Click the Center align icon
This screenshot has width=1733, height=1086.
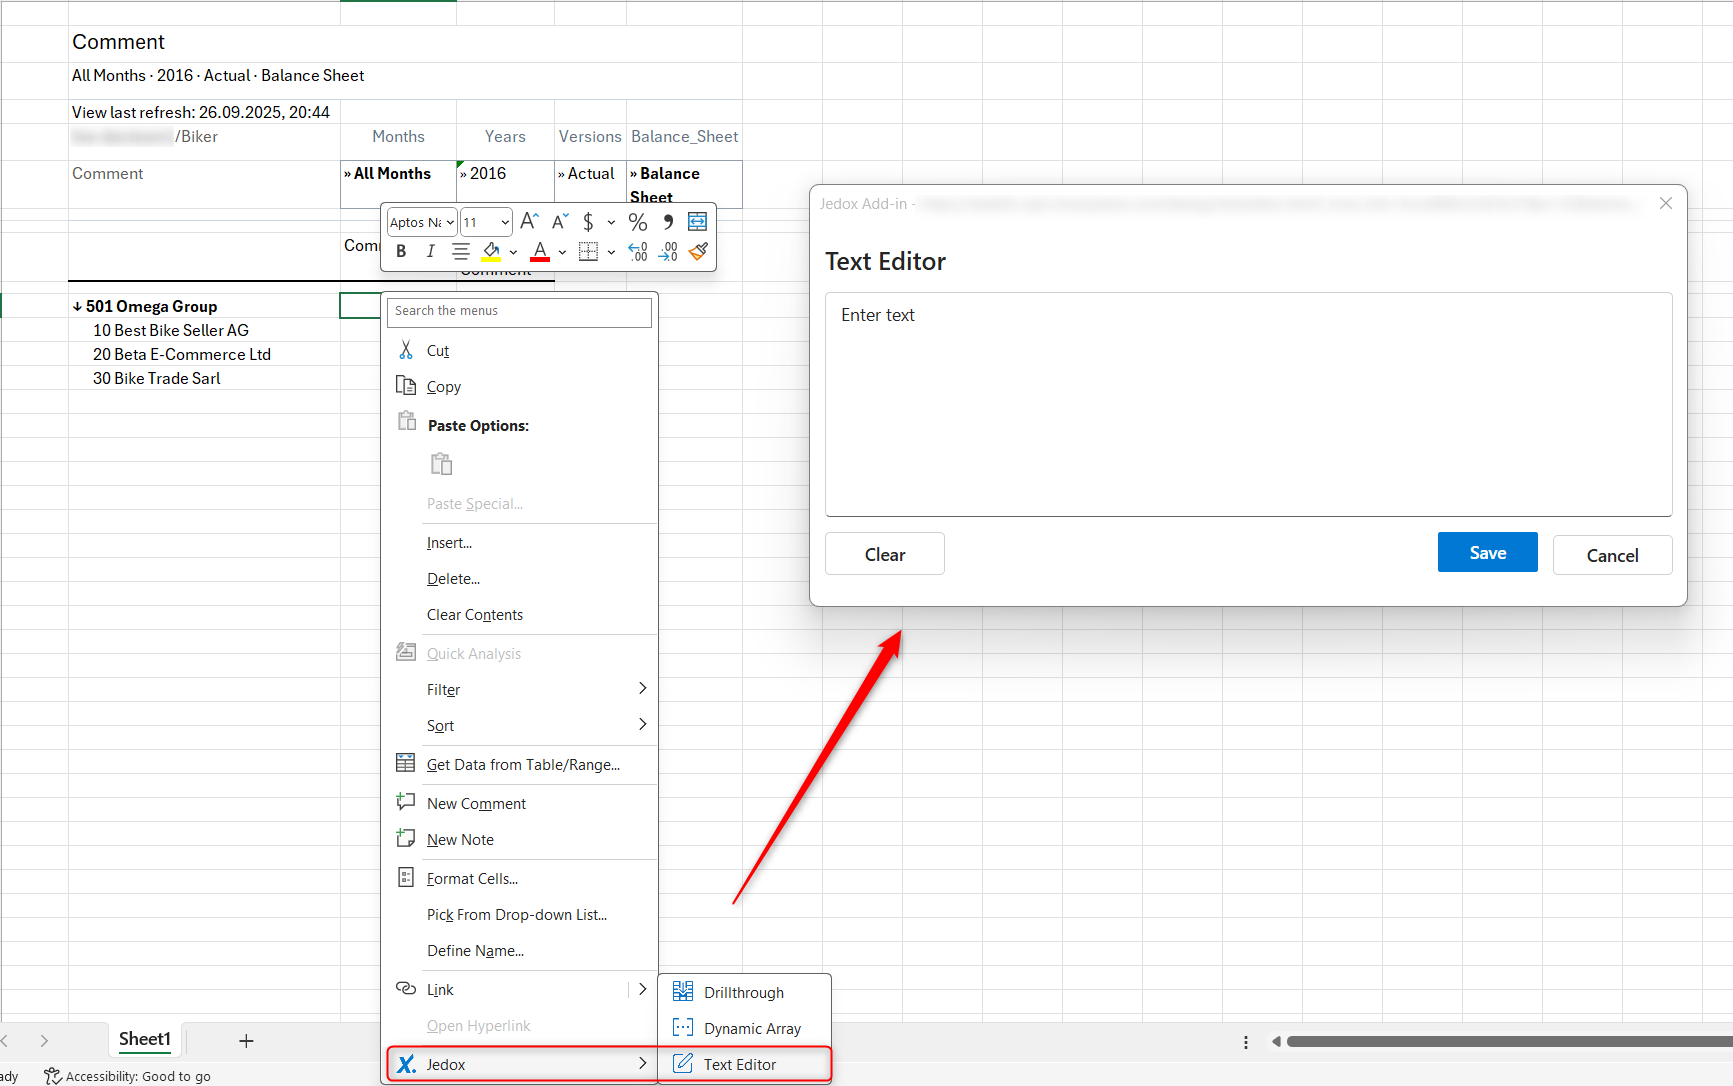460,252
